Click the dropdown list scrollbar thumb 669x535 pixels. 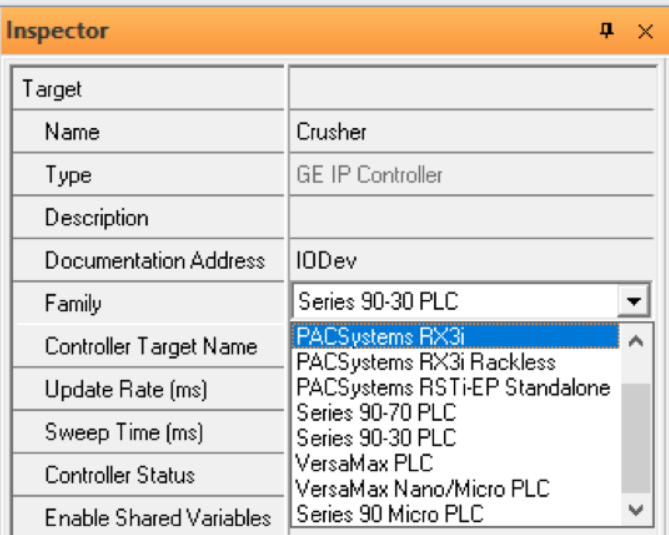pos(636,438)
